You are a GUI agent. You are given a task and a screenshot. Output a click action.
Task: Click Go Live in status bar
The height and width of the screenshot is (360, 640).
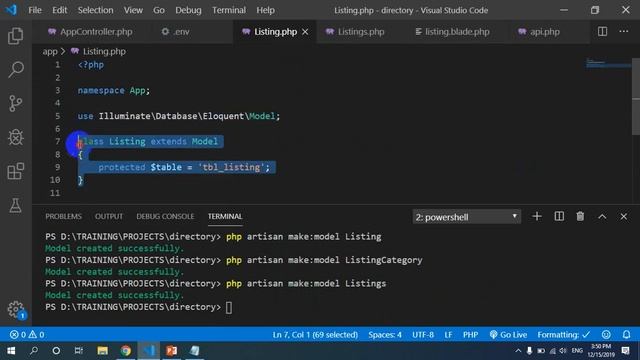[x=508, y=335]
